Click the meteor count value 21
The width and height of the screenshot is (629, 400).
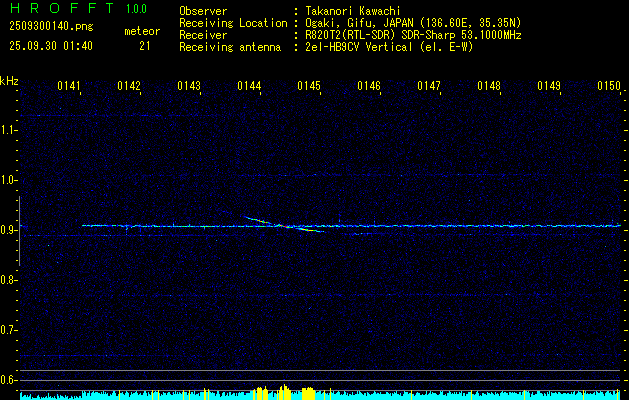[x=145, y=46]
